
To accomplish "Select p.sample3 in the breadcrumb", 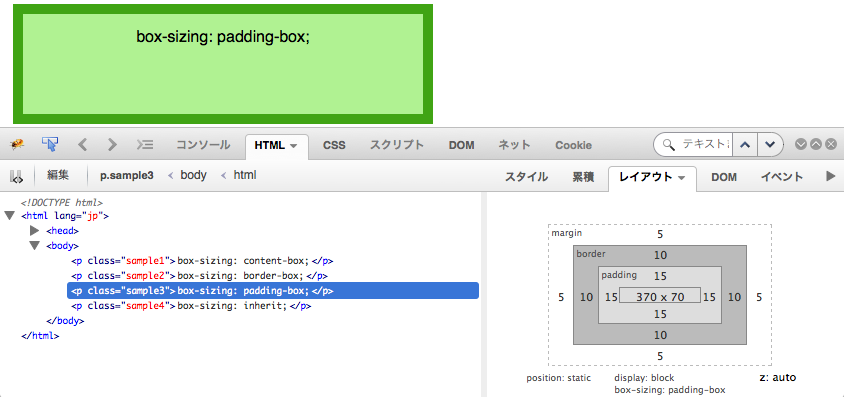I will tap(127, 175).
